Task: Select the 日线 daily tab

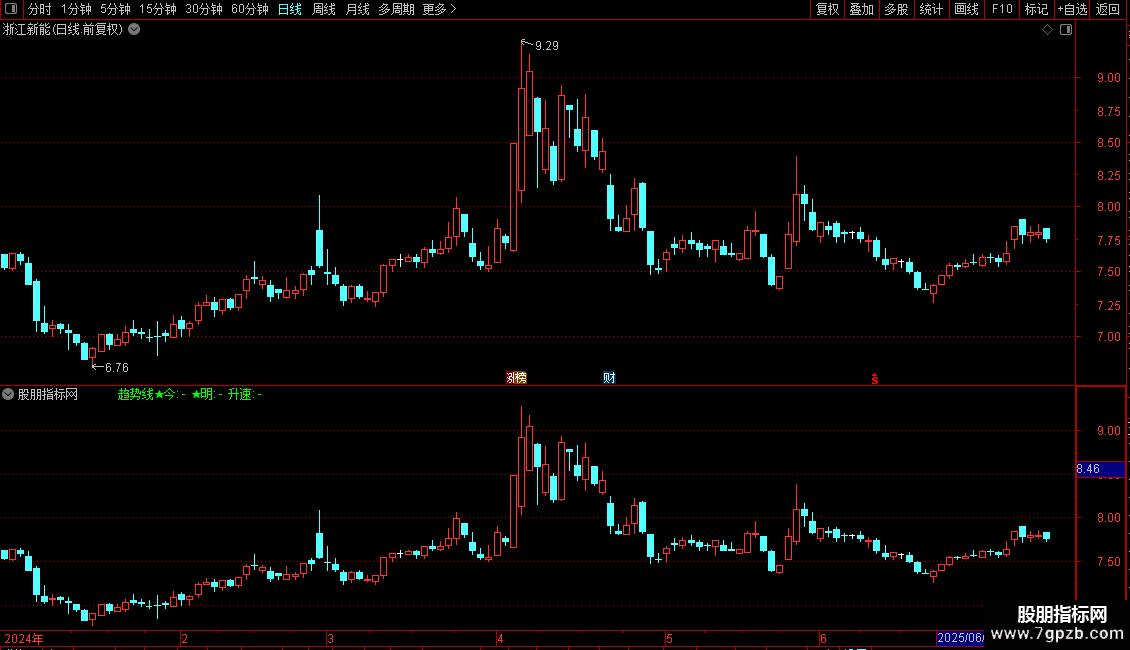Action: (x=290, y=9)
